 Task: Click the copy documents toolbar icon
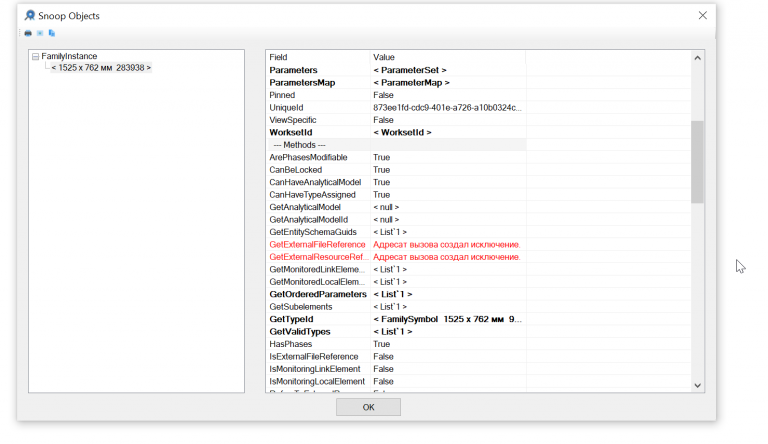52,33
